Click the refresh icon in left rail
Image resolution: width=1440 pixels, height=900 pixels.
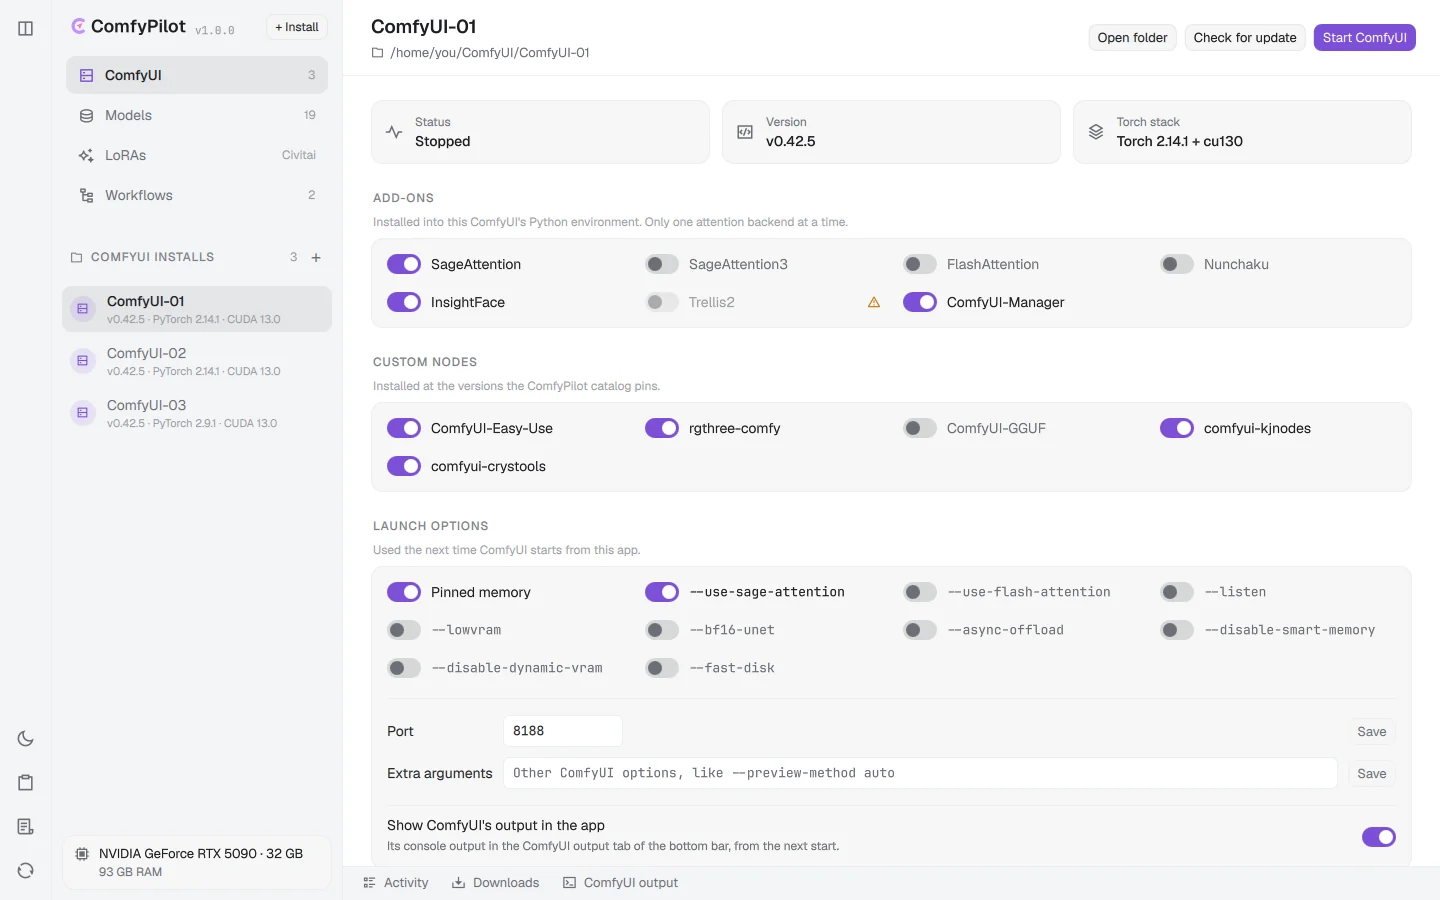pyautogui.click(x=26, y=871)
